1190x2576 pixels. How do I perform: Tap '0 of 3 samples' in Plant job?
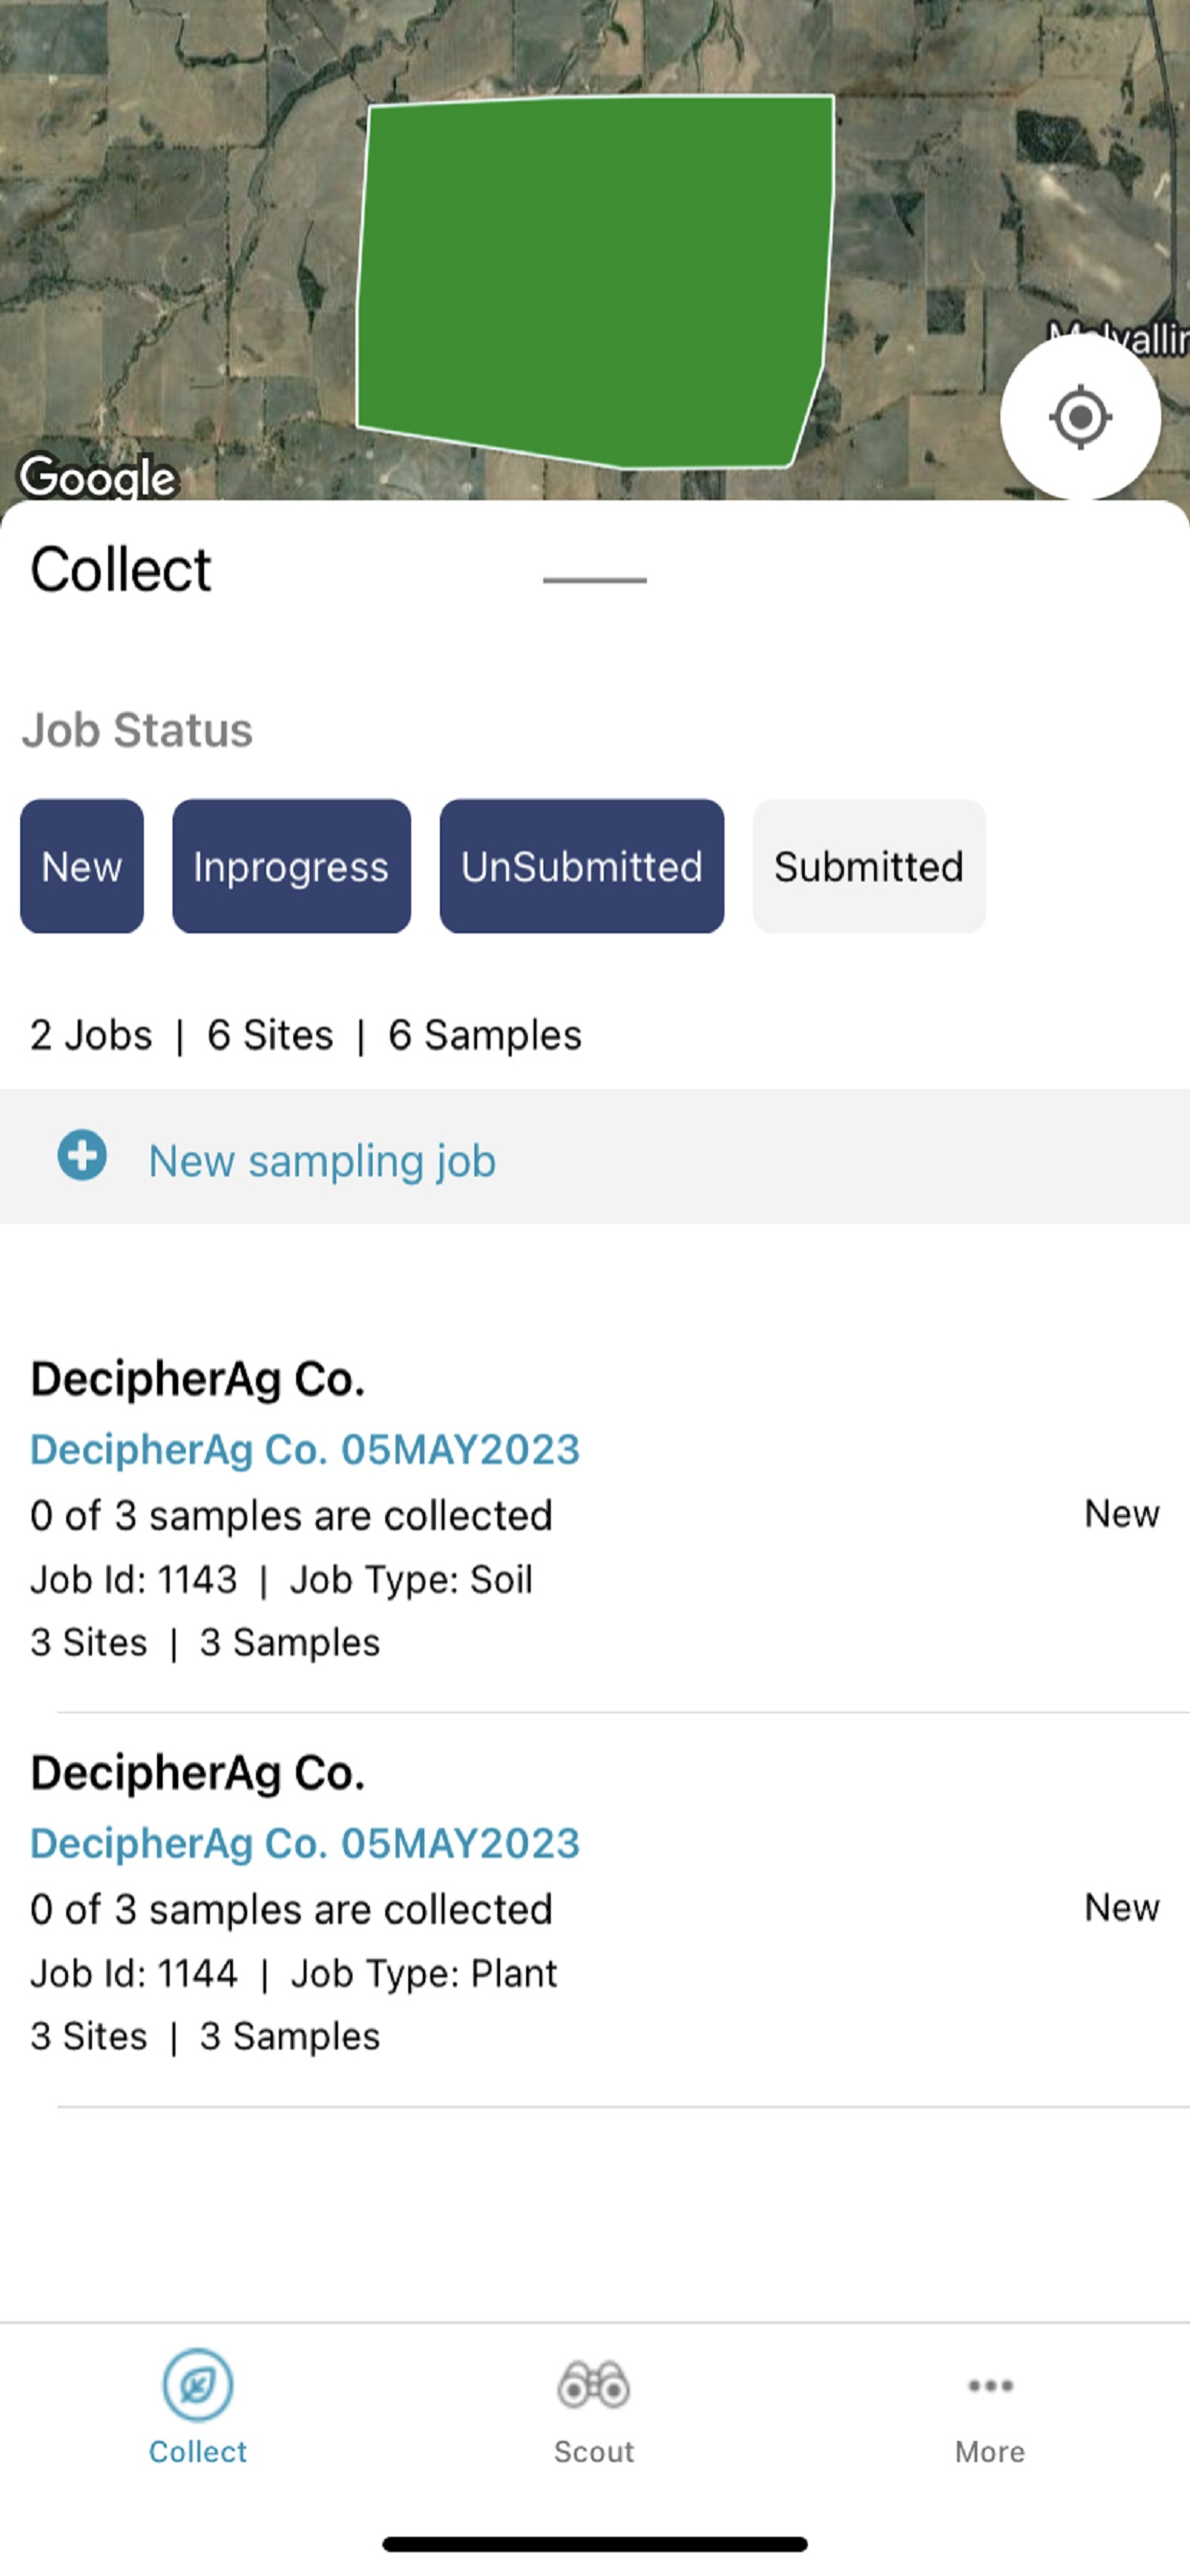click(291, 1910)
